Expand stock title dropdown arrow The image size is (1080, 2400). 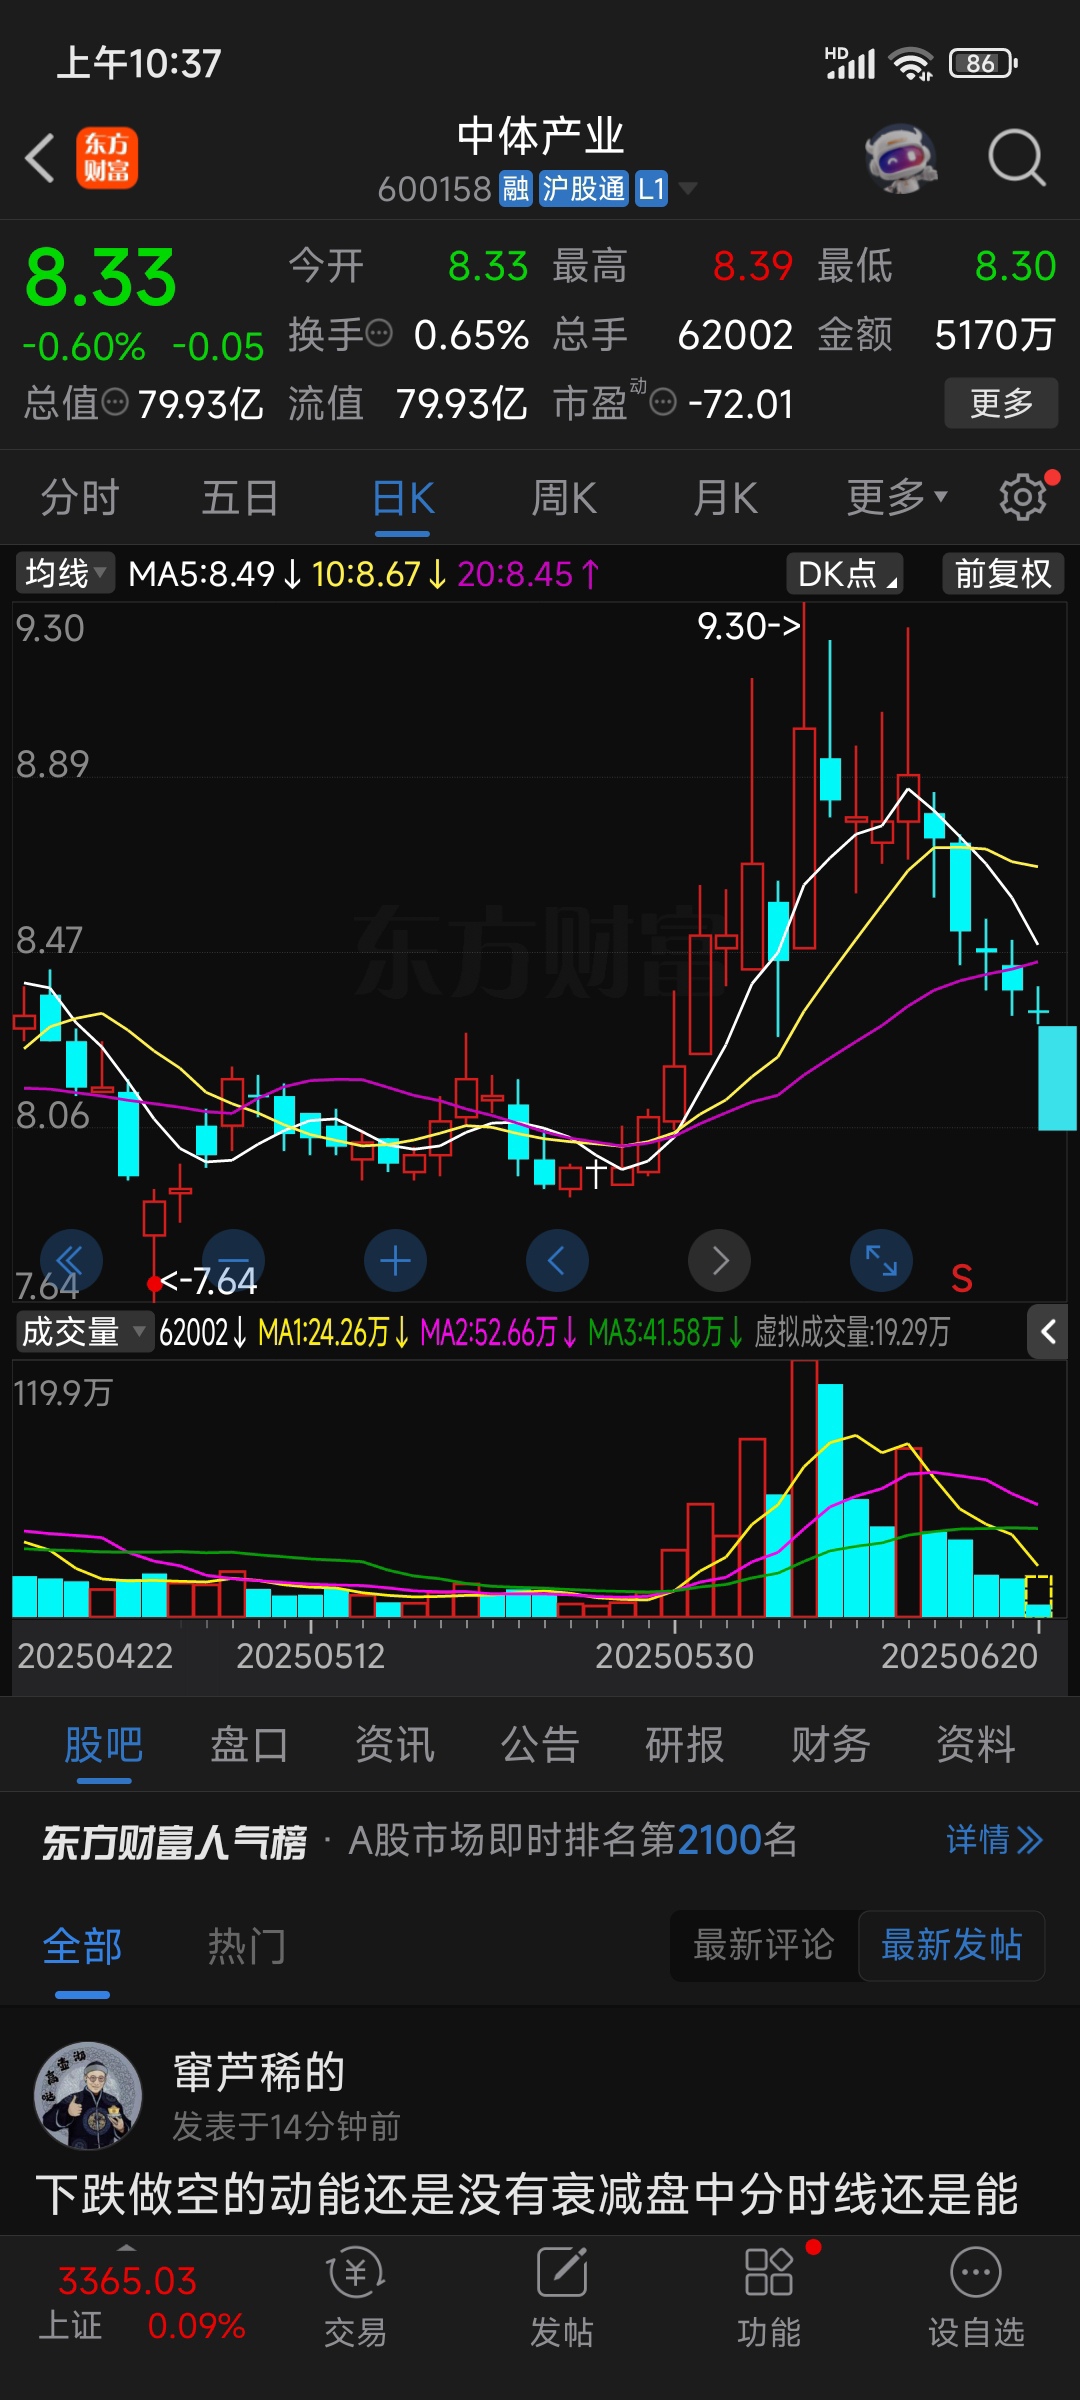tap(688, 187)
